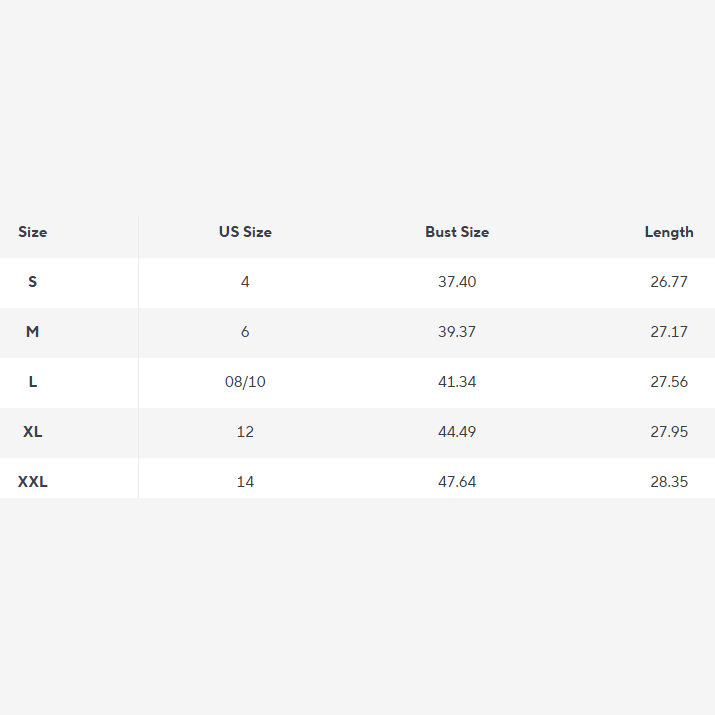Select the US Size column header
715x715 pixels.
245,232
